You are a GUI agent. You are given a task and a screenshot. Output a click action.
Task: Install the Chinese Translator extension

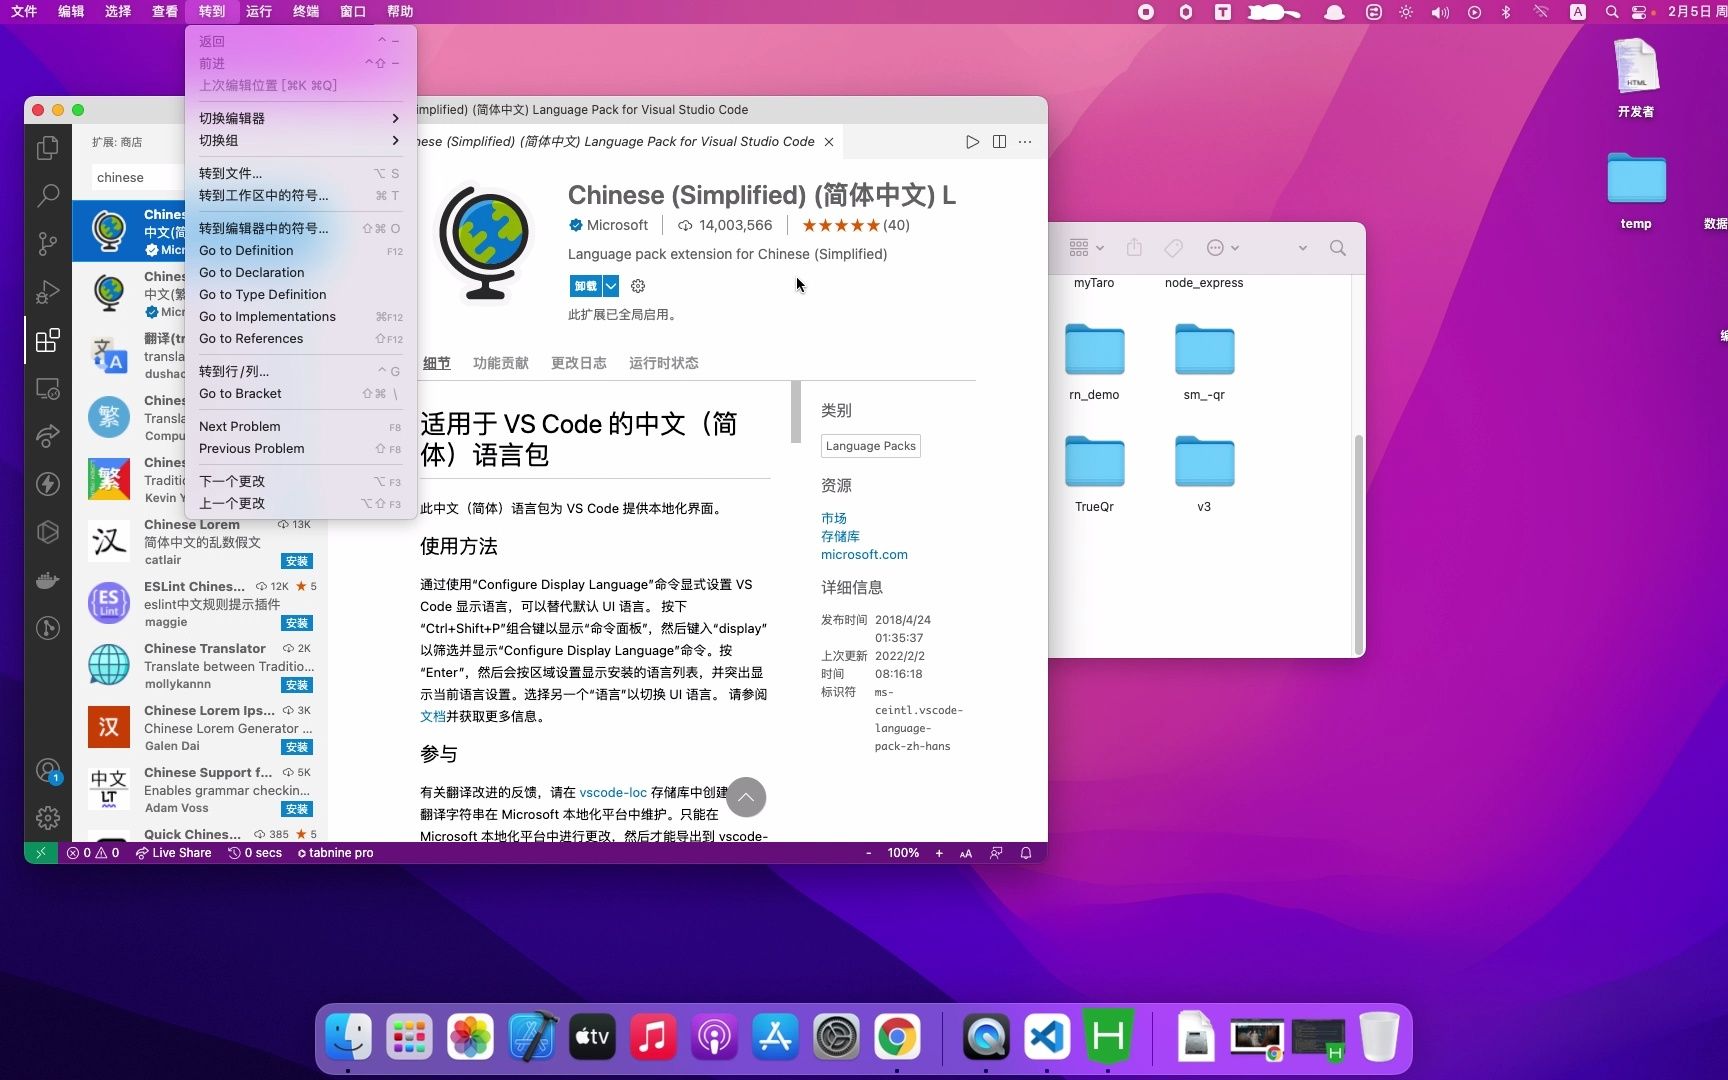click(297, 685)
